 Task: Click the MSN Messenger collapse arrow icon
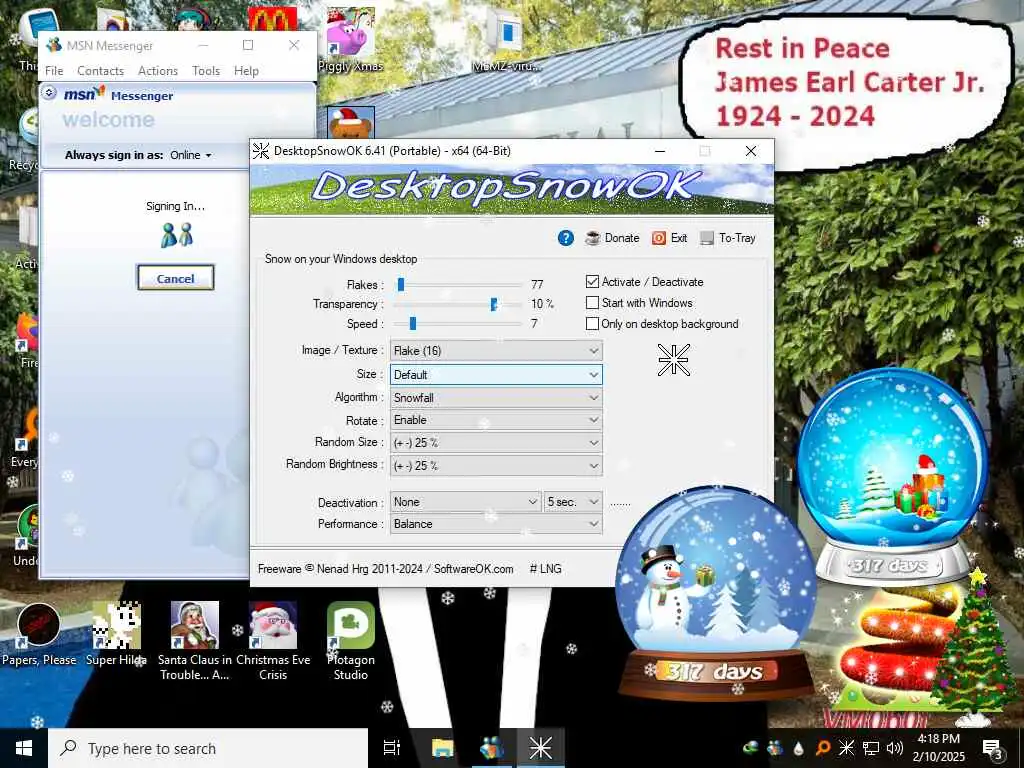(49, 93)
